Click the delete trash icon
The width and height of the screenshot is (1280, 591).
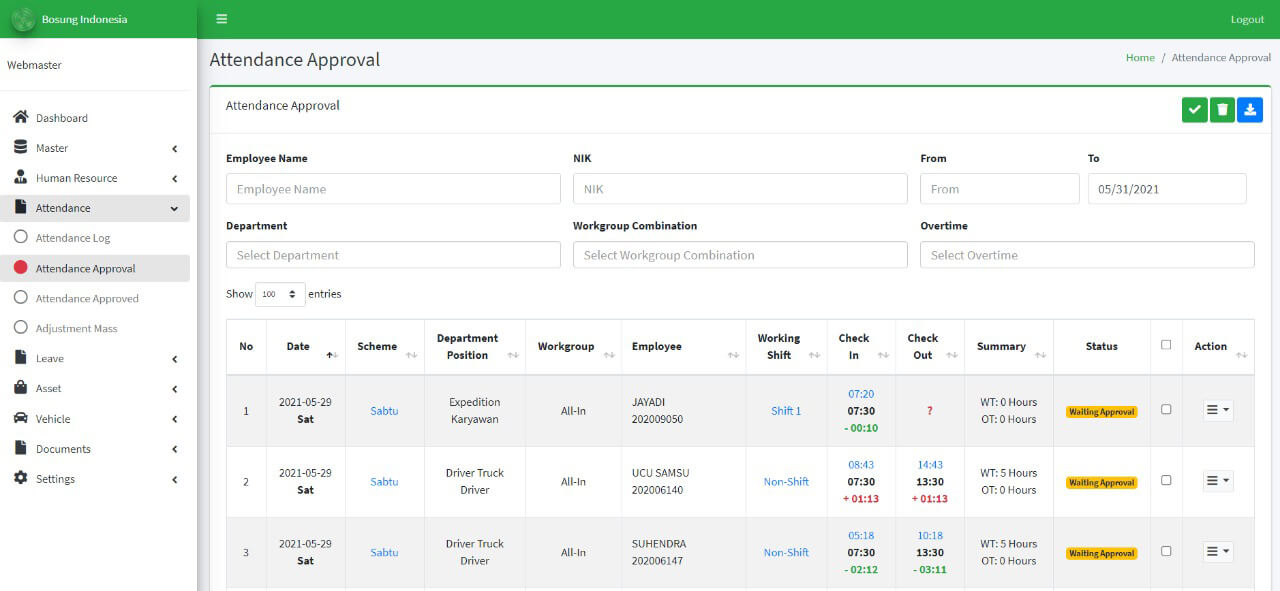pos(1222,109)
